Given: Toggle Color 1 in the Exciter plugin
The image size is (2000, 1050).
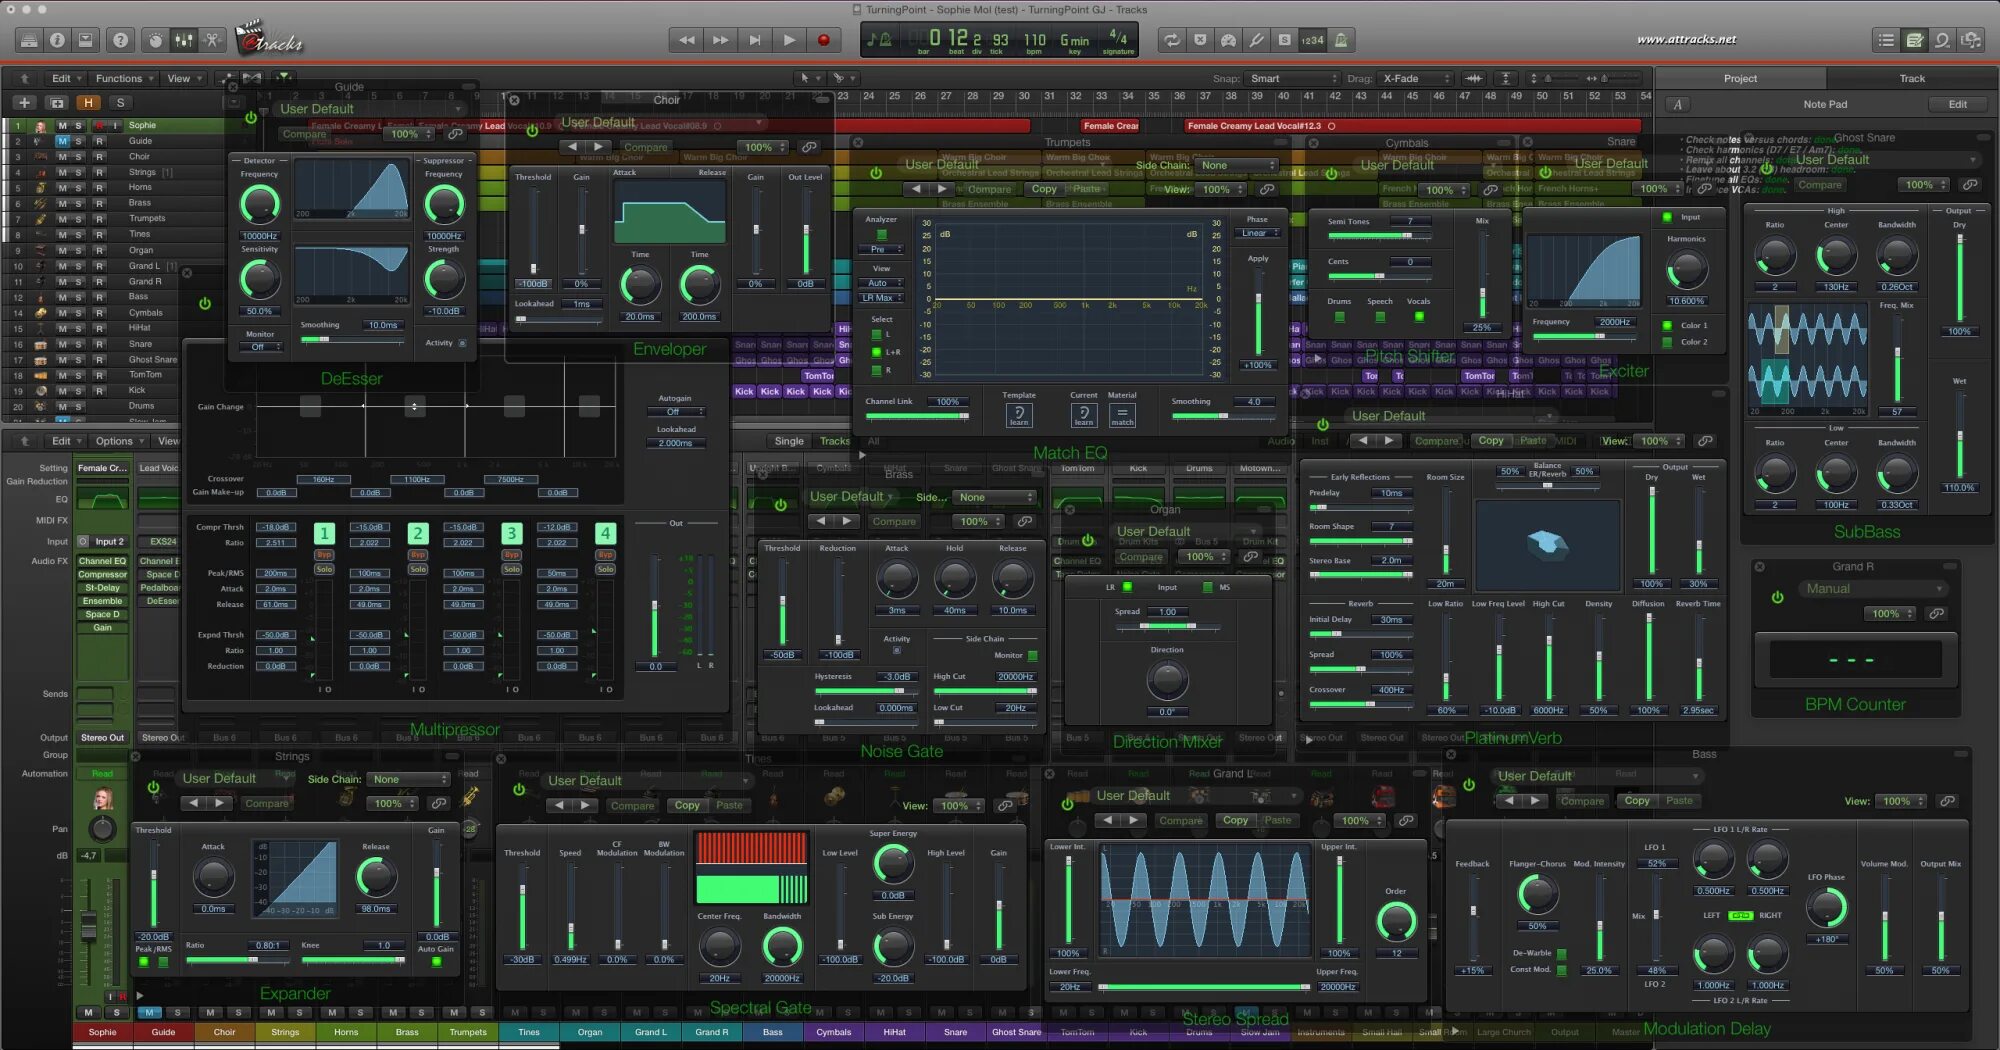Looking at the screenshot, I should pyautogui.click(x=1667, y=325).
